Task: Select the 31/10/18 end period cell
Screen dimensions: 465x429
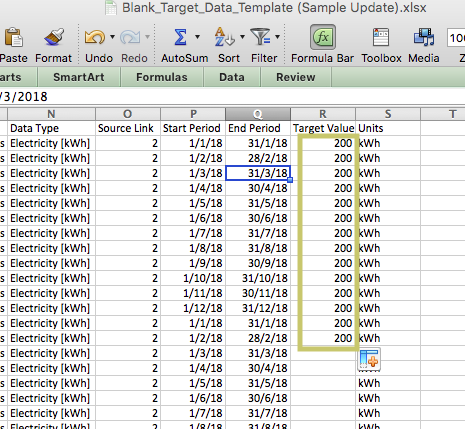Action: point(258,278)
